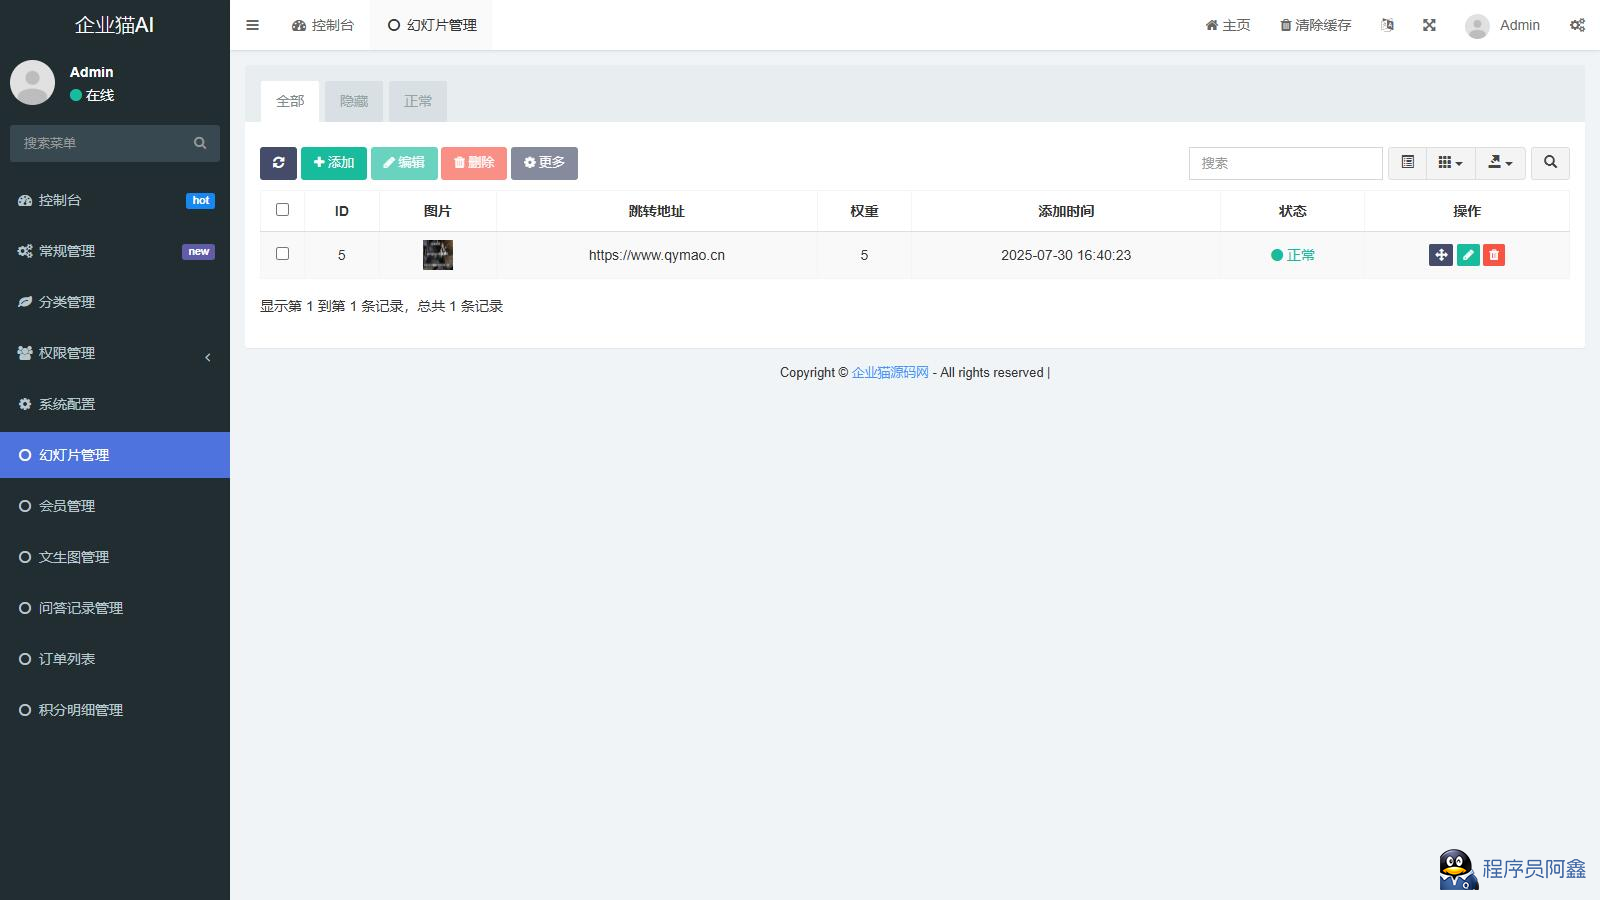
Task: Open the settings cogs icon at top right
Action: pos(1577,25)
